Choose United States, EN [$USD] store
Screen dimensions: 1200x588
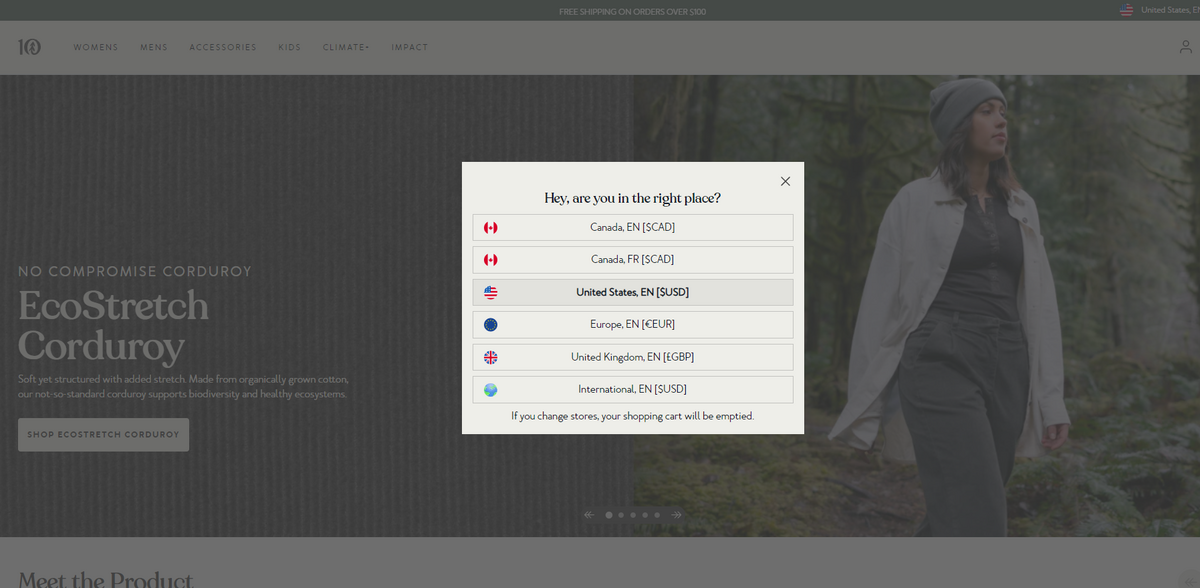633,292
